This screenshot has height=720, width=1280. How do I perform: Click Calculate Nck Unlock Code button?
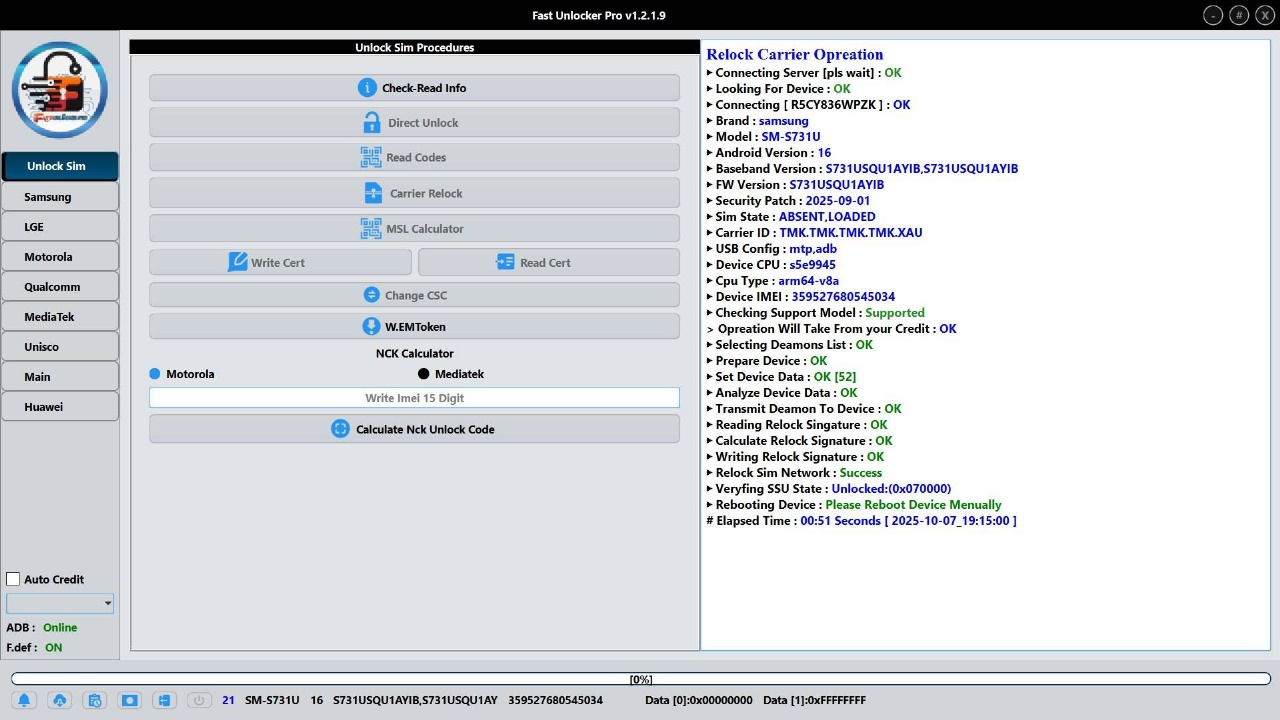[x=414, y=429]
